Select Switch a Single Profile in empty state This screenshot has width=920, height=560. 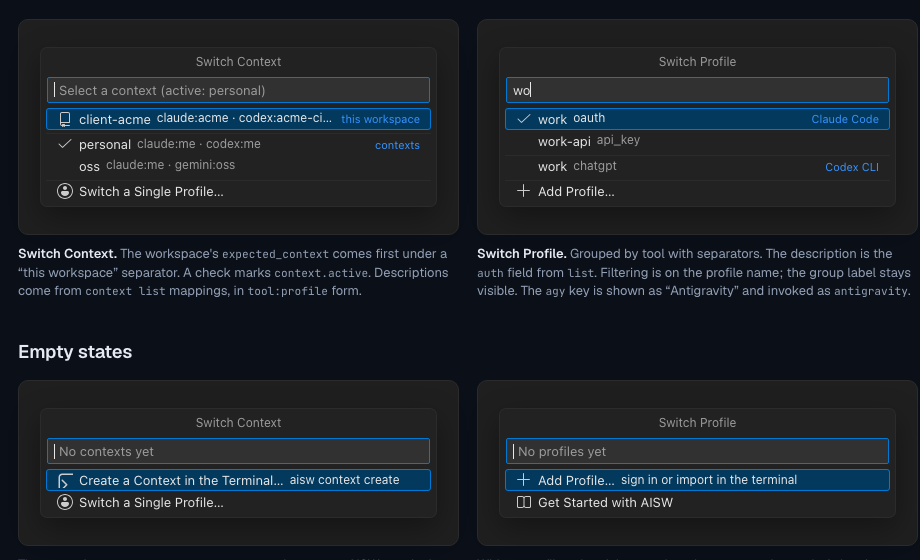coord(238,502)
